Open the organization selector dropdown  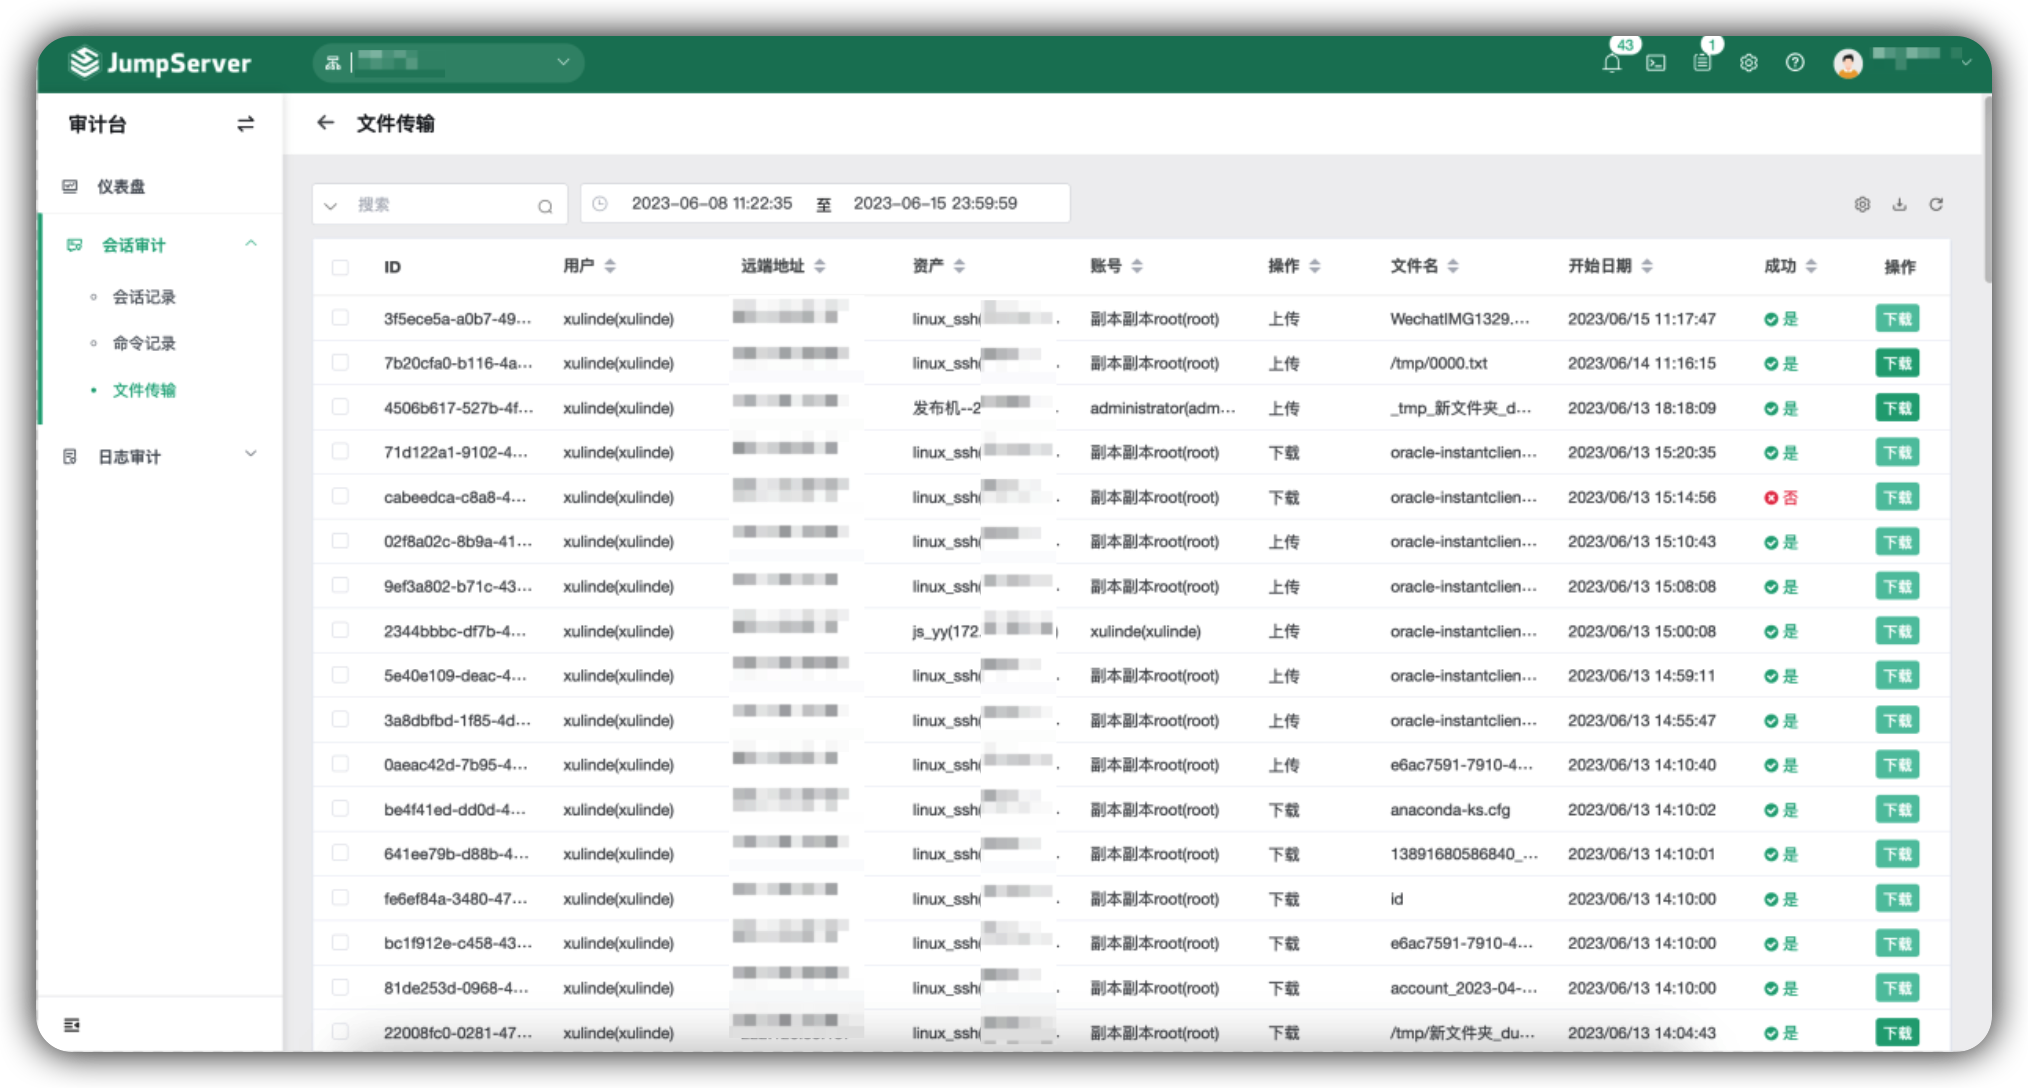point(448,63)
